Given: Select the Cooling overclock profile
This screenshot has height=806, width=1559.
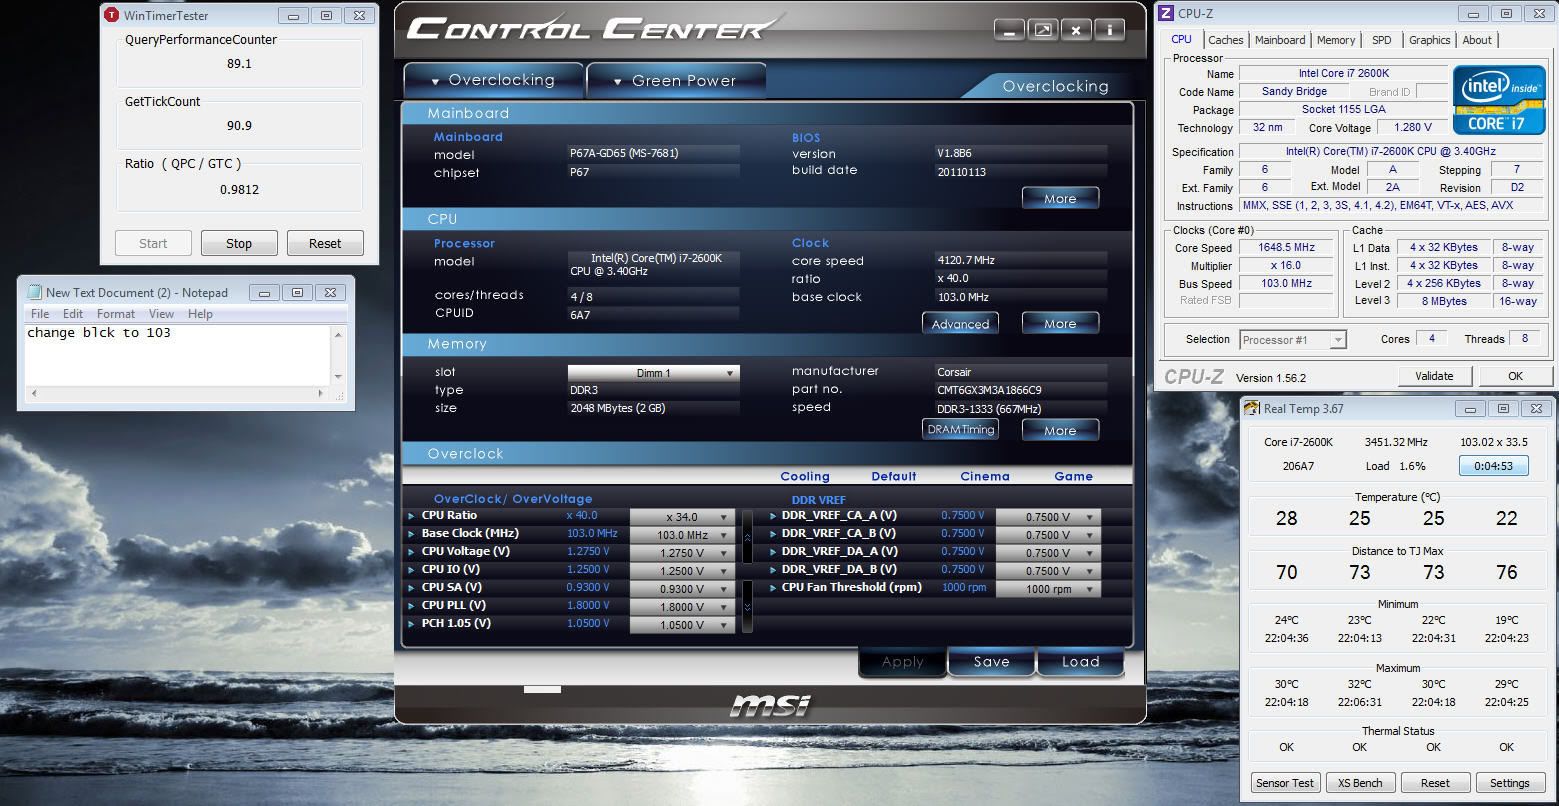Looking at the screenshot, I should point(805,477).
